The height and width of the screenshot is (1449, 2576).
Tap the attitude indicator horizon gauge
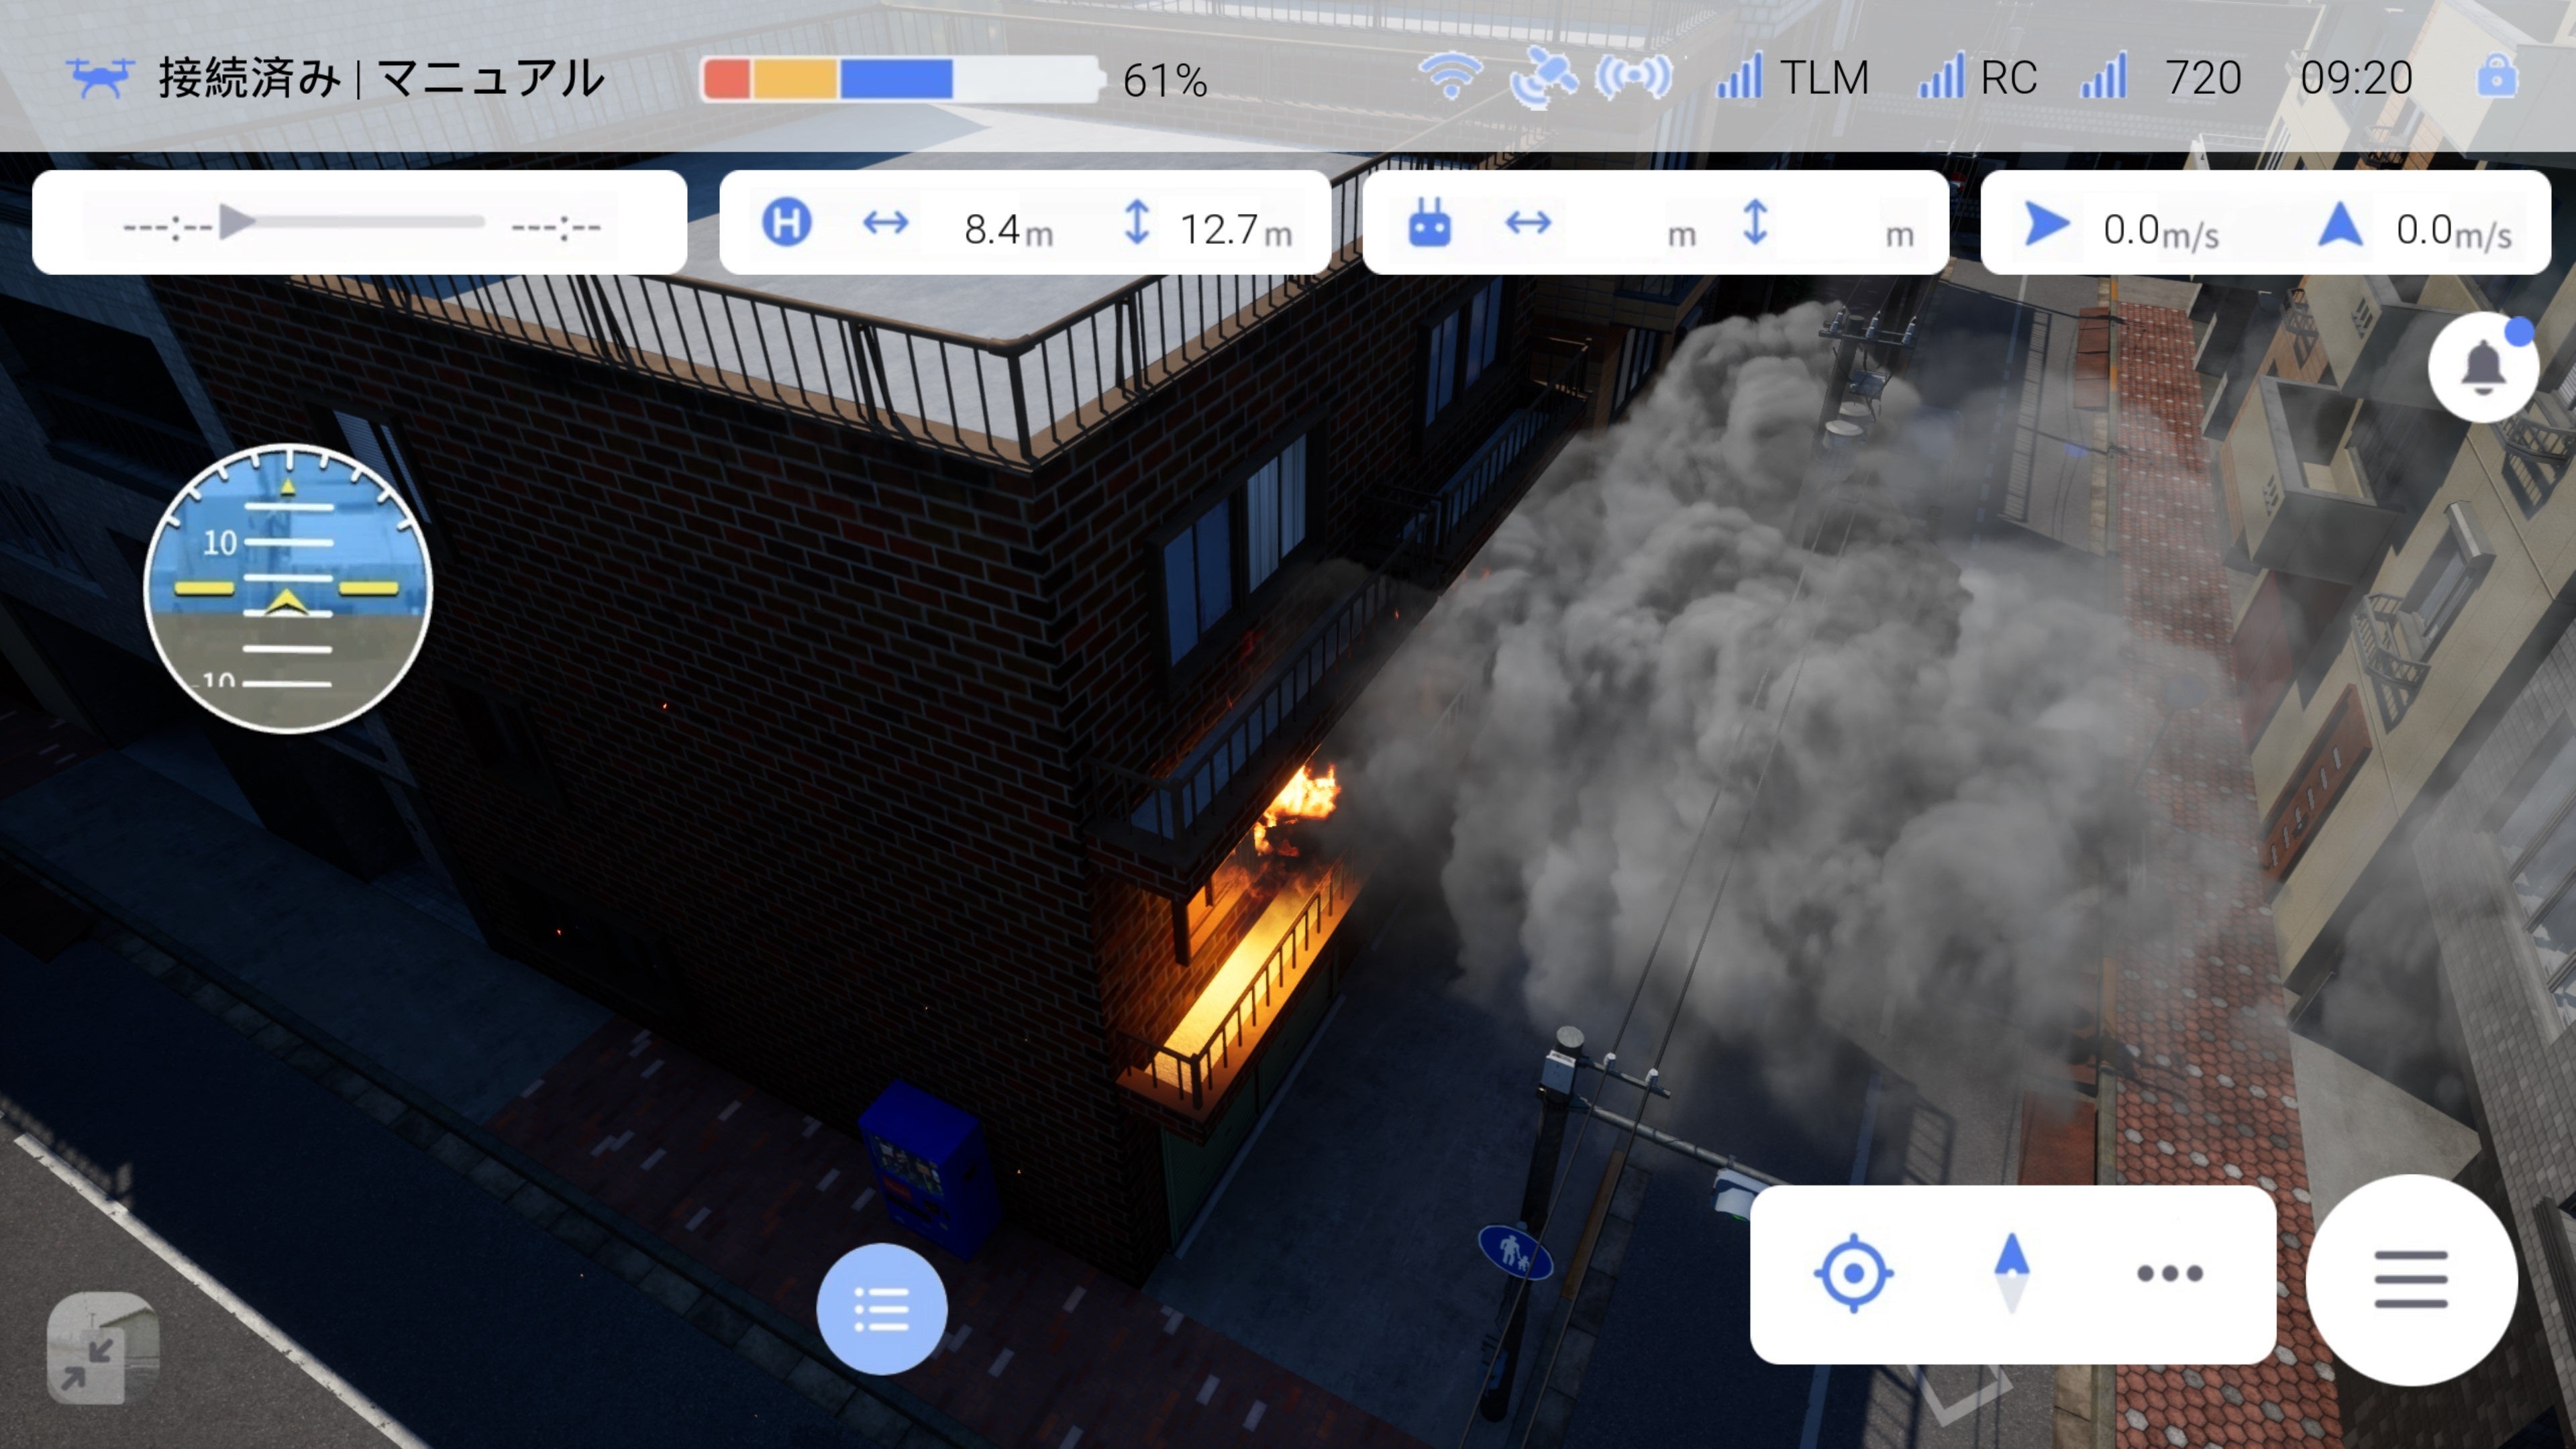click(x=288, y=588)
